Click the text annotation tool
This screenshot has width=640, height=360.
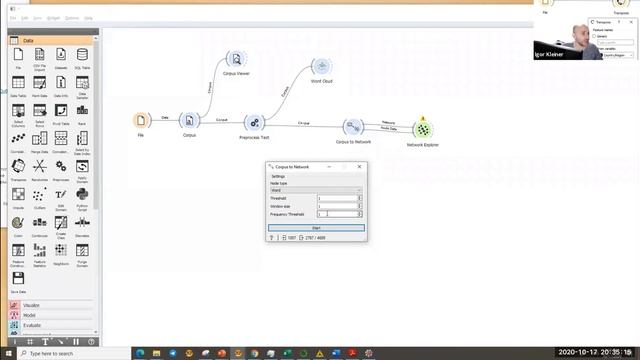(45, 342)
